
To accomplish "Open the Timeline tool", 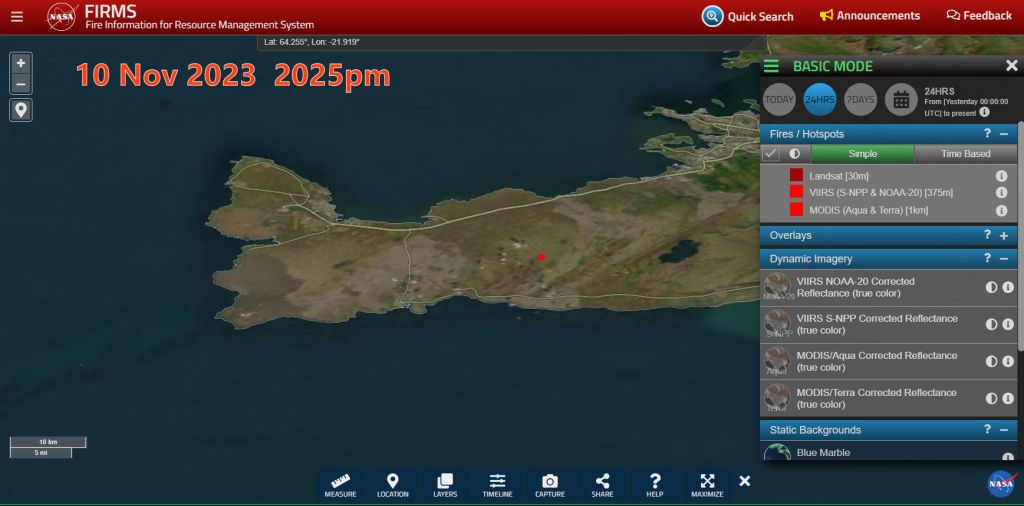I will [497, 485].
